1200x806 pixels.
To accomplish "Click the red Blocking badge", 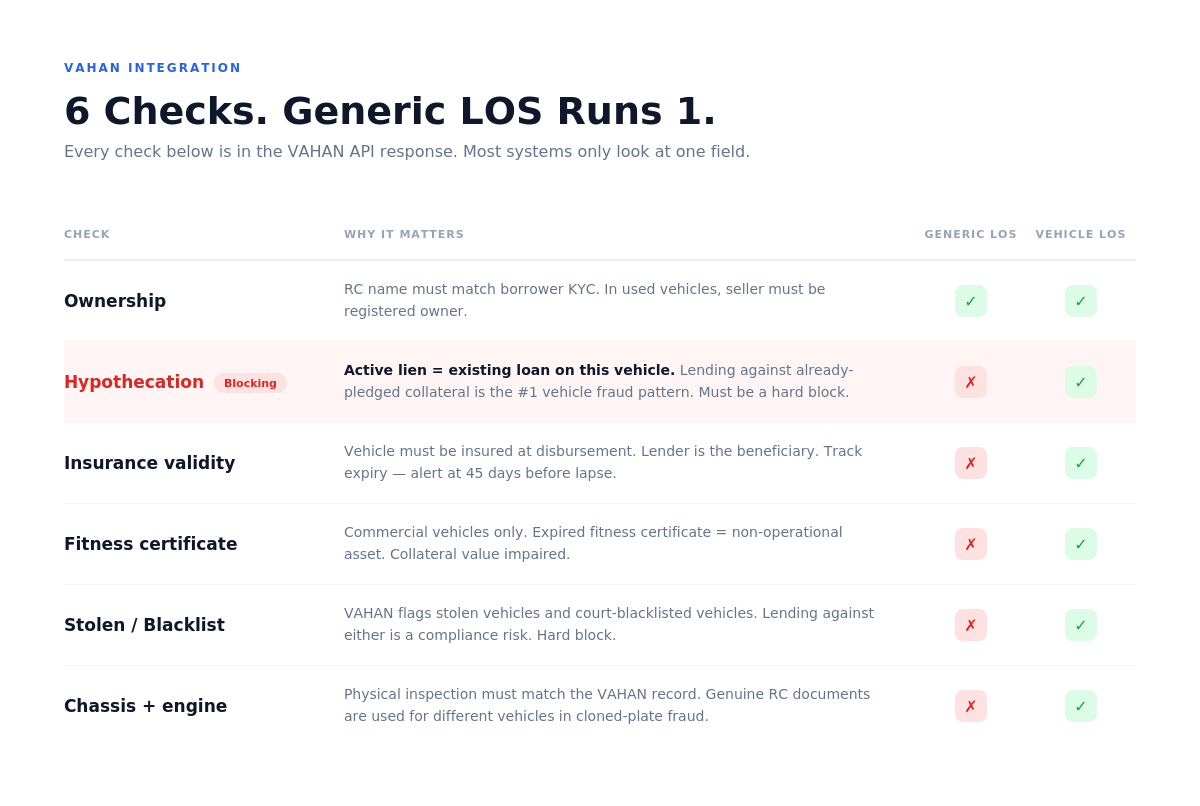I will click(250, 383).
